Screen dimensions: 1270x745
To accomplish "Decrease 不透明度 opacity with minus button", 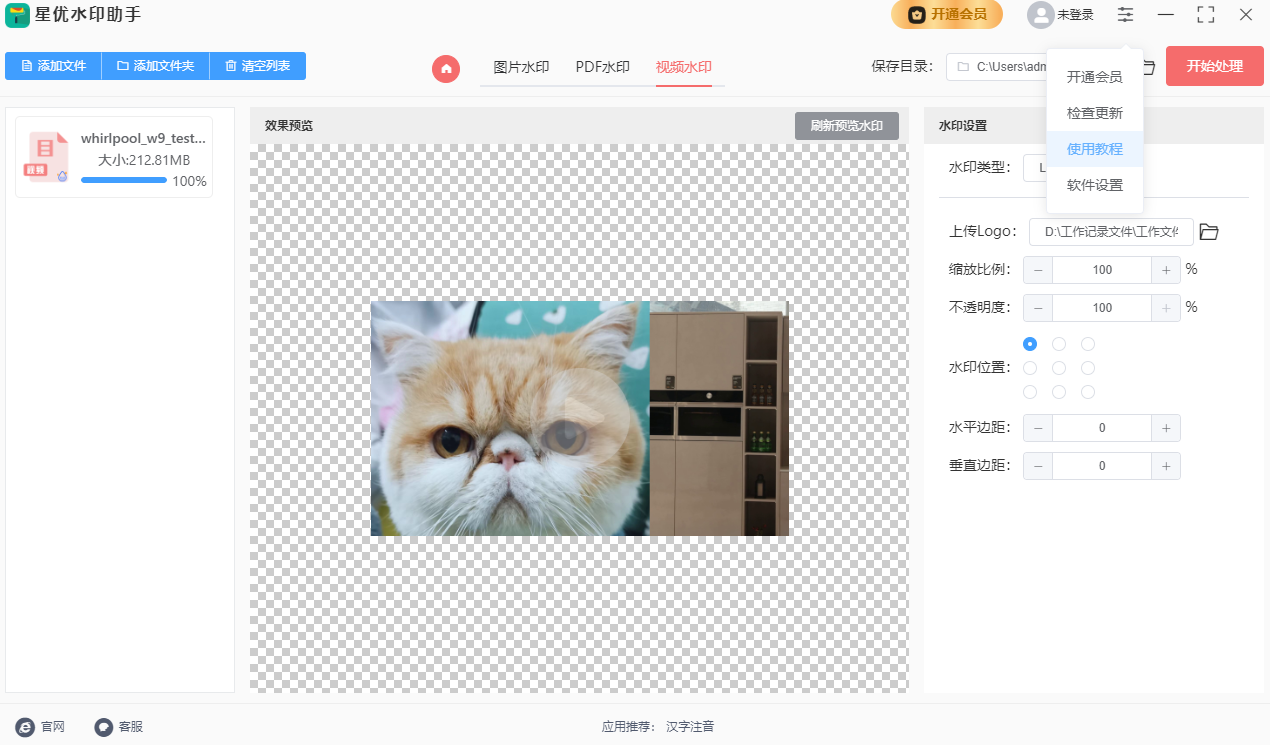I will coord(1038,308).
